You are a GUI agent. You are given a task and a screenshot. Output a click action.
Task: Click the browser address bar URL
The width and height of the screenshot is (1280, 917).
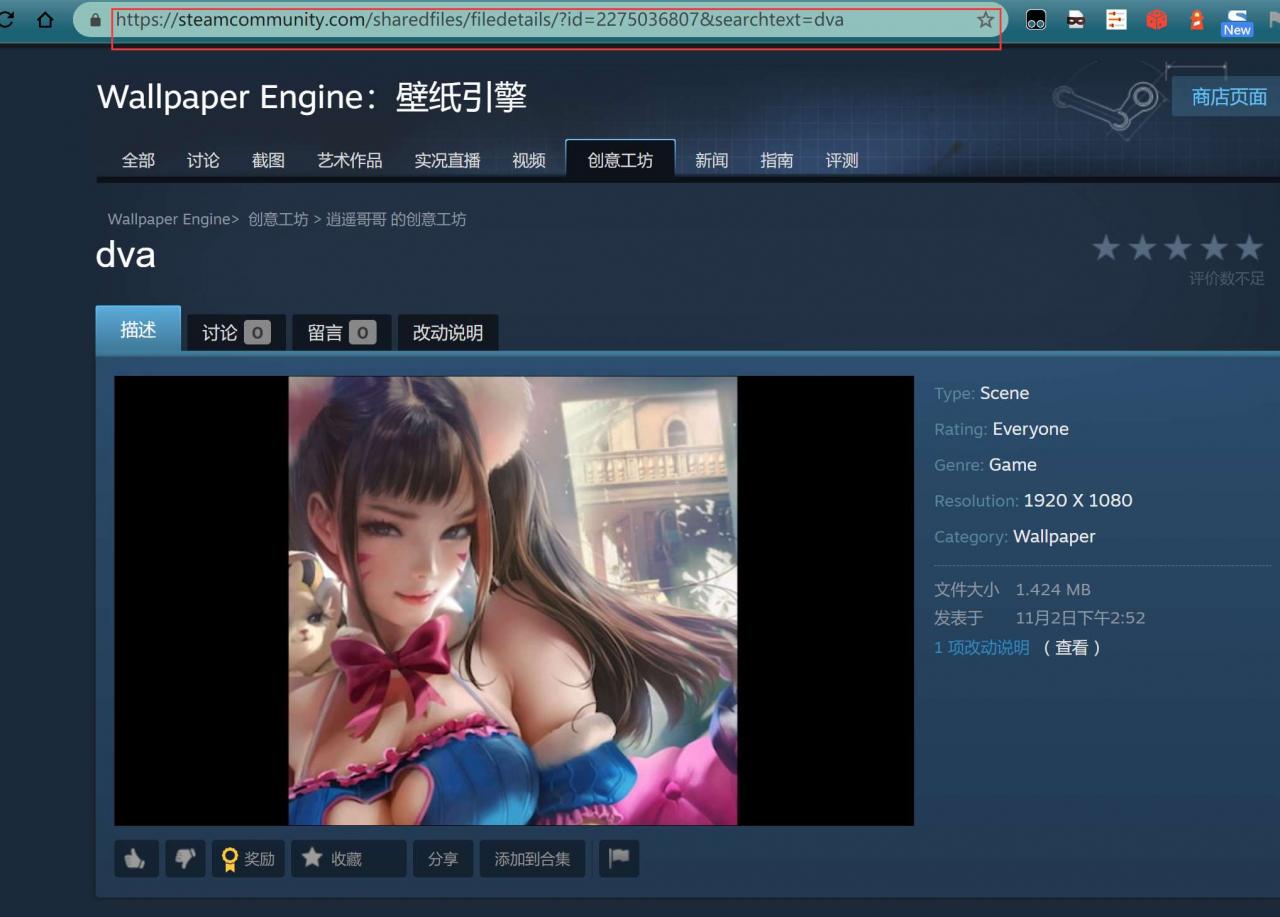coord(480,19)
